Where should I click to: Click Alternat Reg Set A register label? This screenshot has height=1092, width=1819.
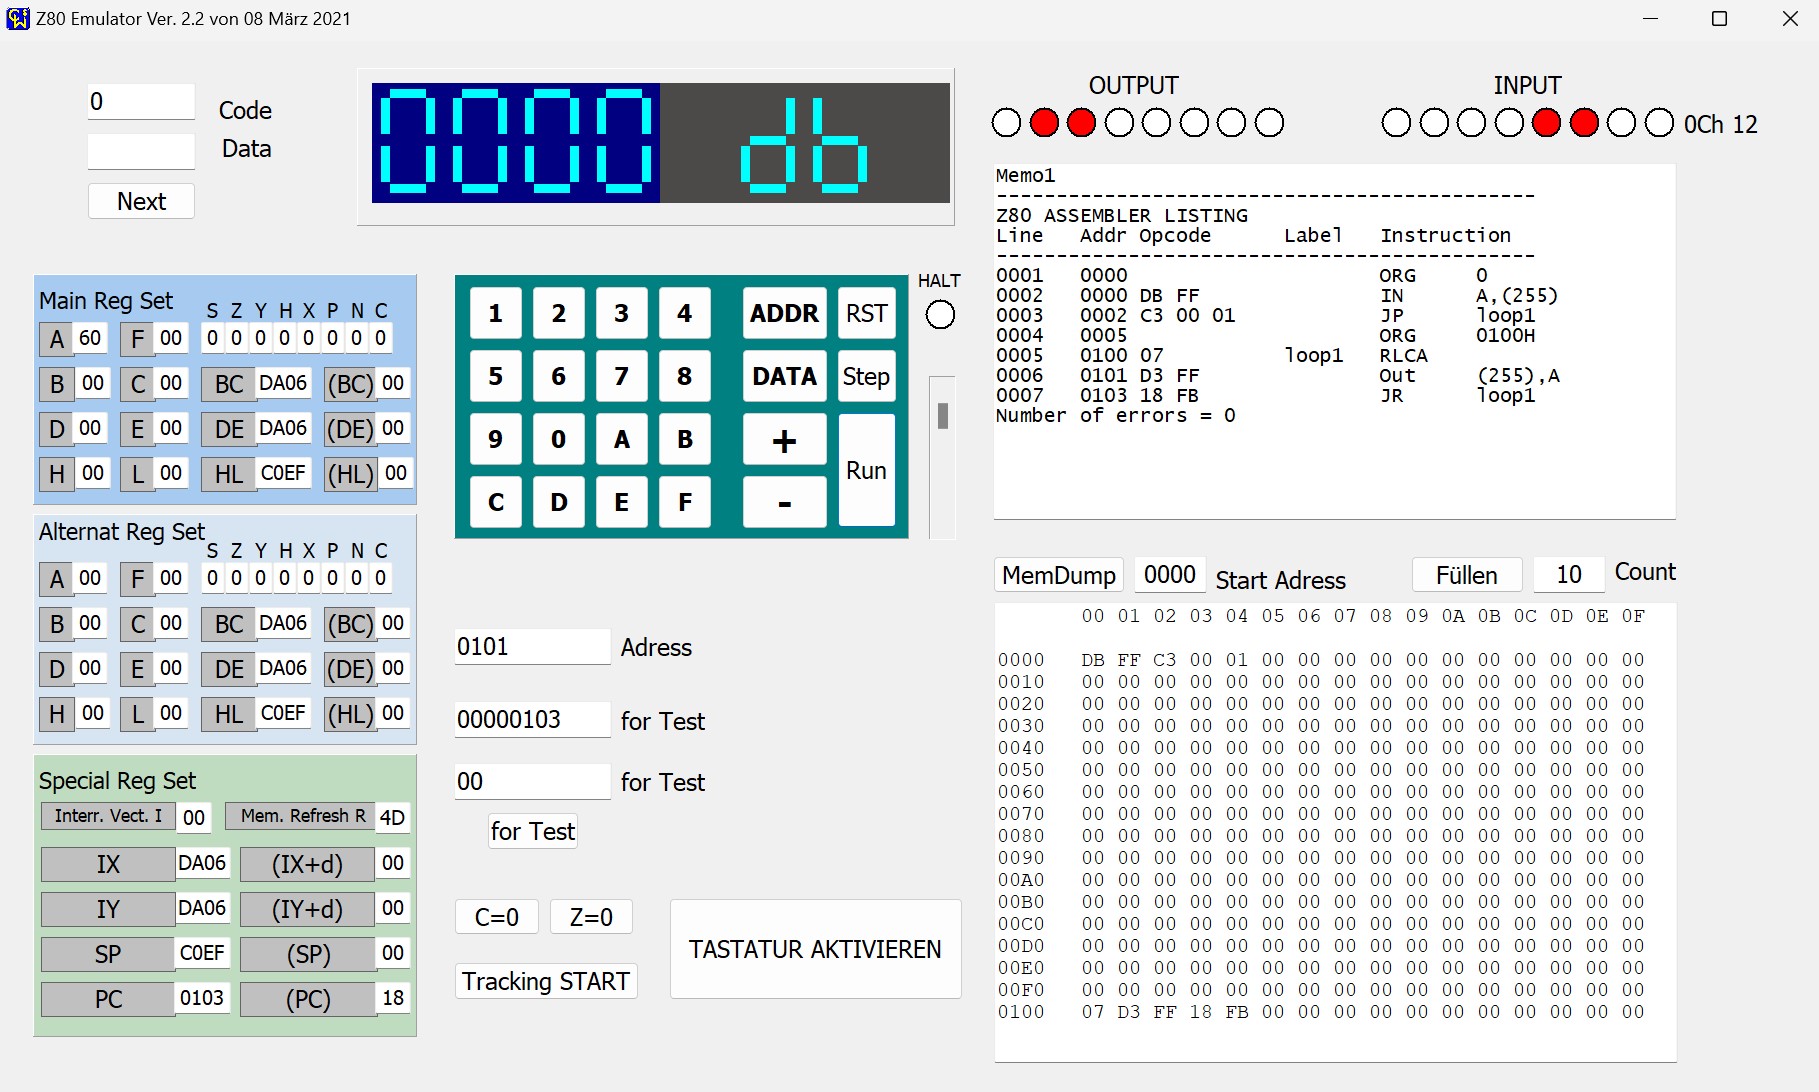pos(57,579)
